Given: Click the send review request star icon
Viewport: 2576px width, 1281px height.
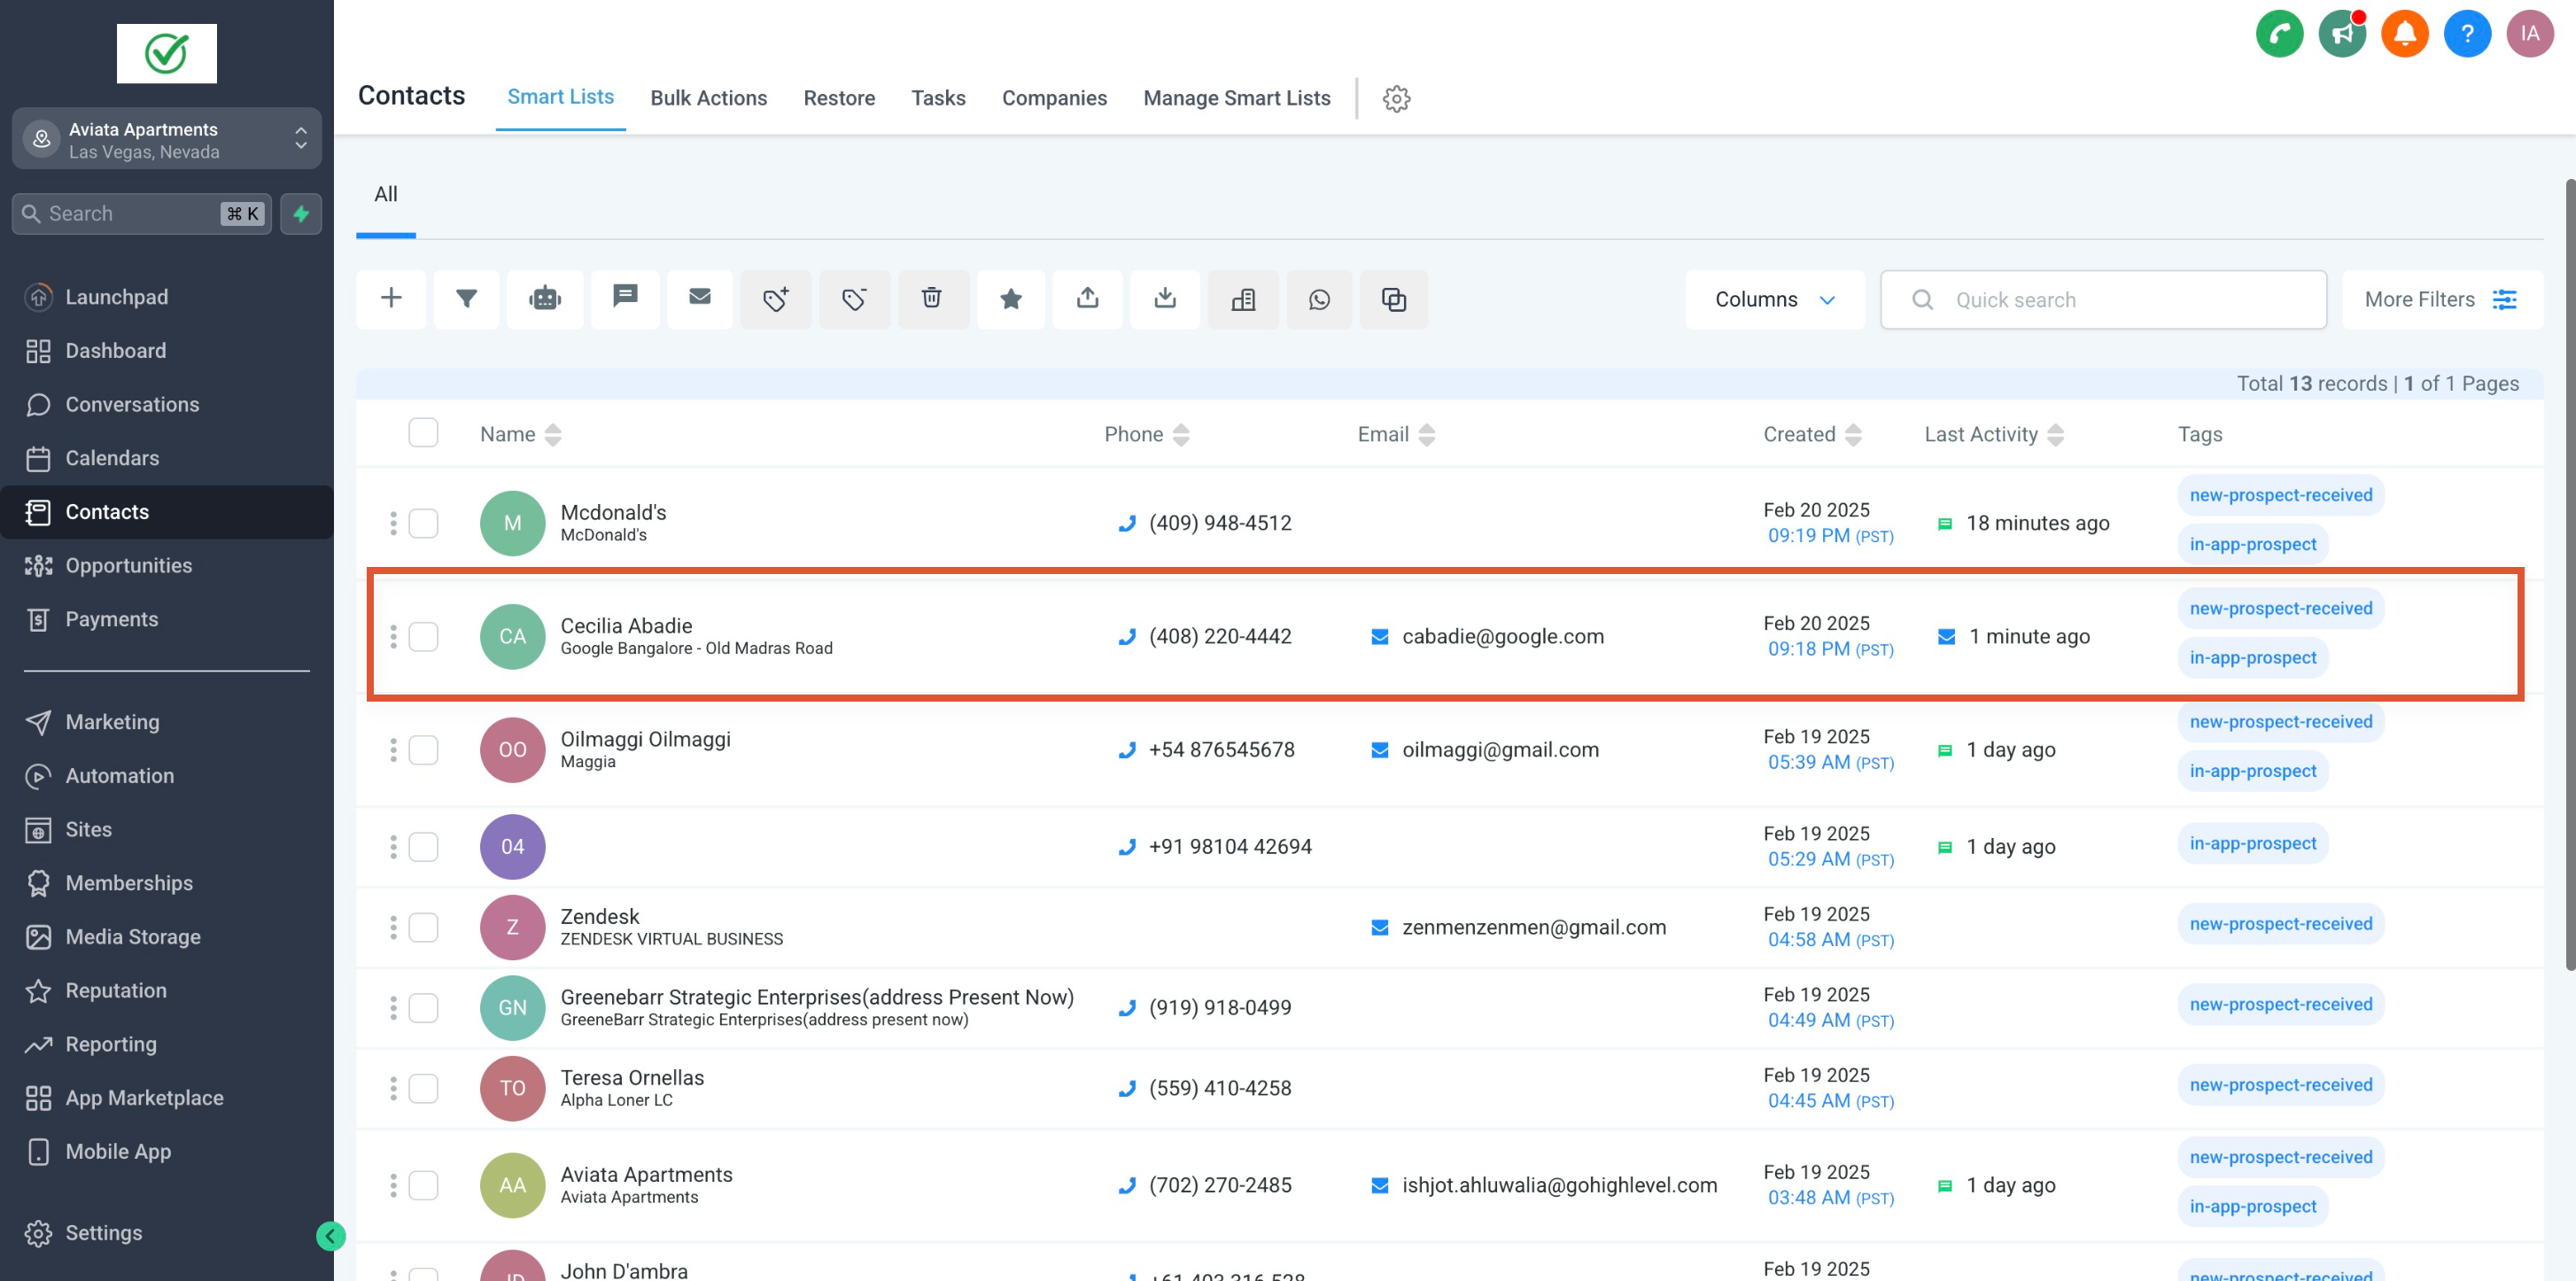Looking at the screenshot, I should tap(1011, 299).
